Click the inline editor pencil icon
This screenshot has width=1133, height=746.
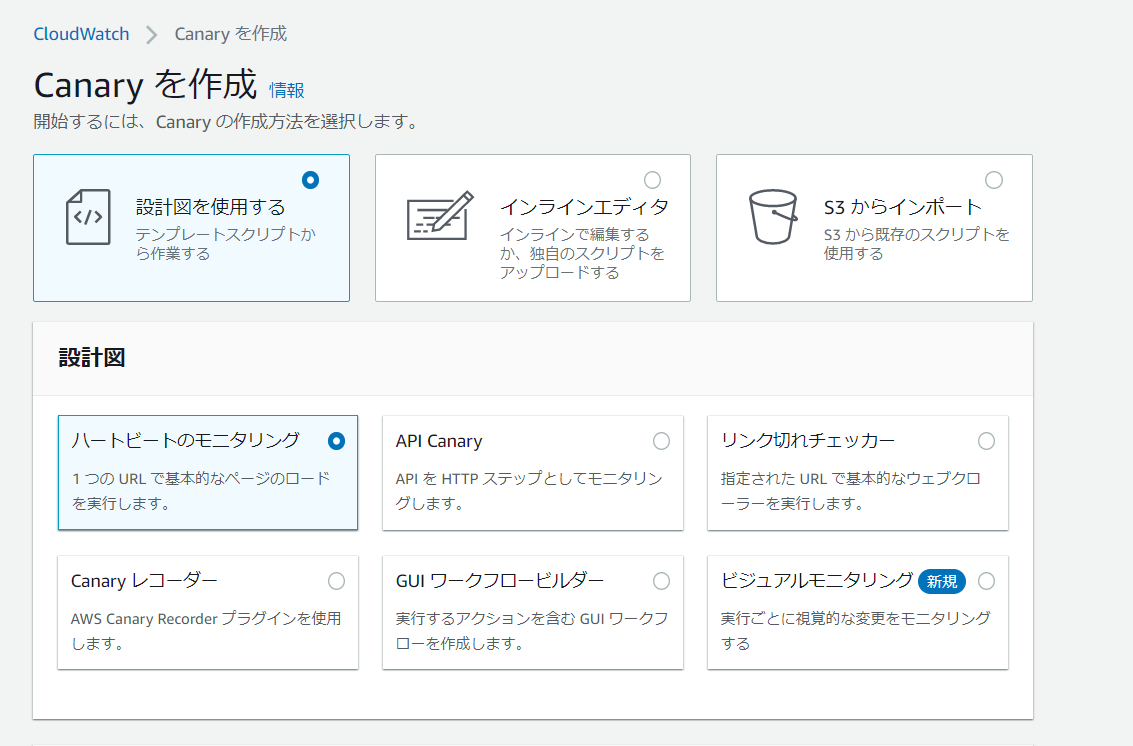coord(440,215)
